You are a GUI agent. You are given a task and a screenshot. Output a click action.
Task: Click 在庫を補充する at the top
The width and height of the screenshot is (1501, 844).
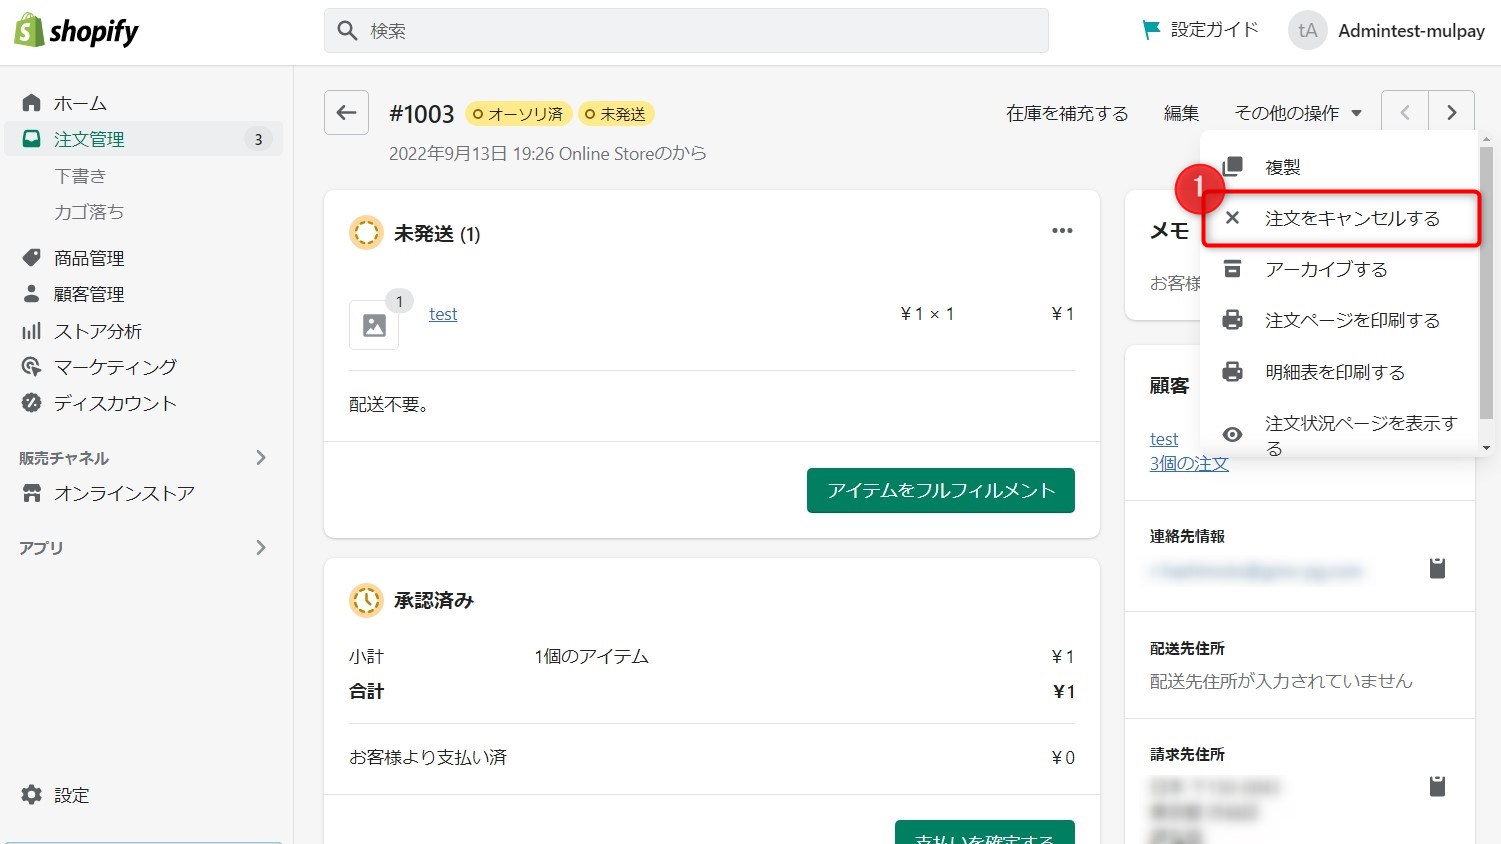(1066, 113)
